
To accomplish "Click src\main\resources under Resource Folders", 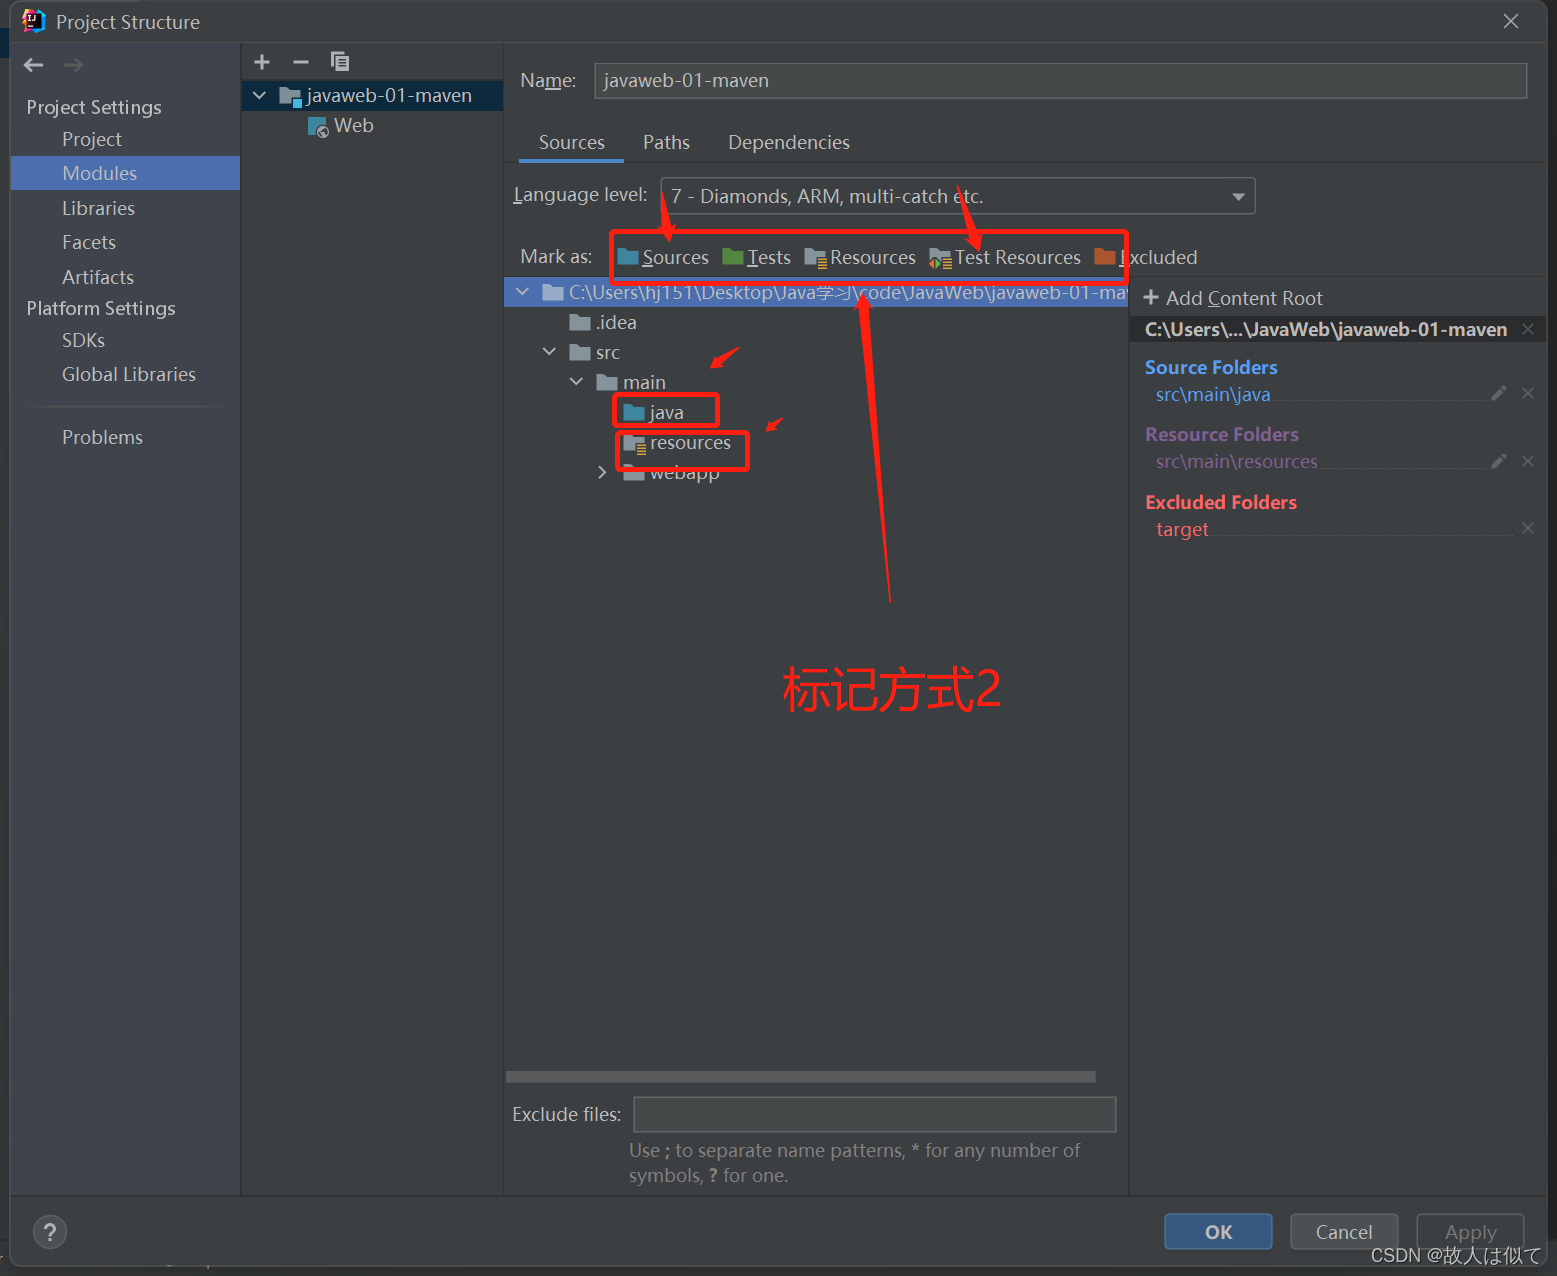I will [x=1237, y=461].
